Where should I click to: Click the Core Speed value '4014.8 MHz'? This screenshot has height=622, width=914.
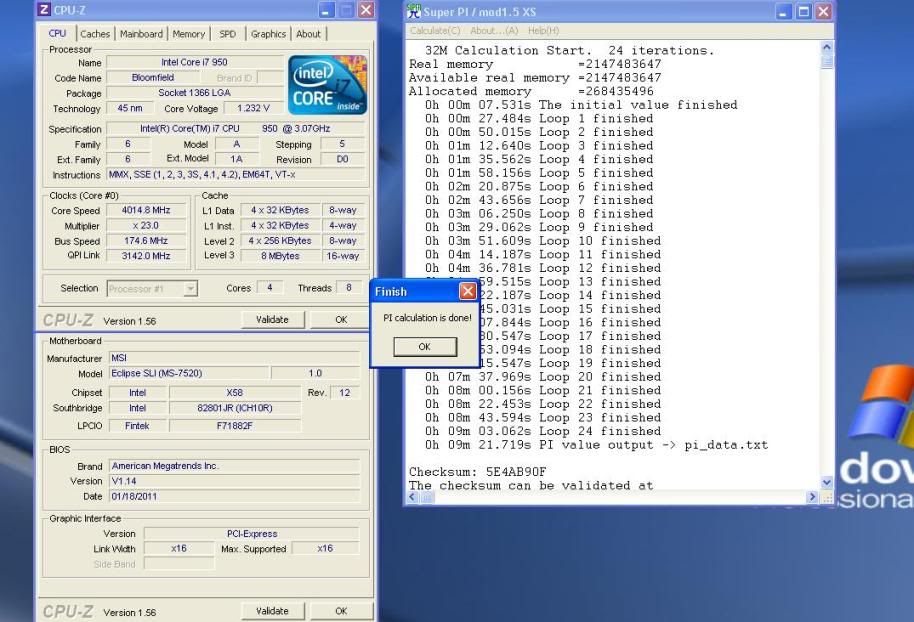(146, 210)
